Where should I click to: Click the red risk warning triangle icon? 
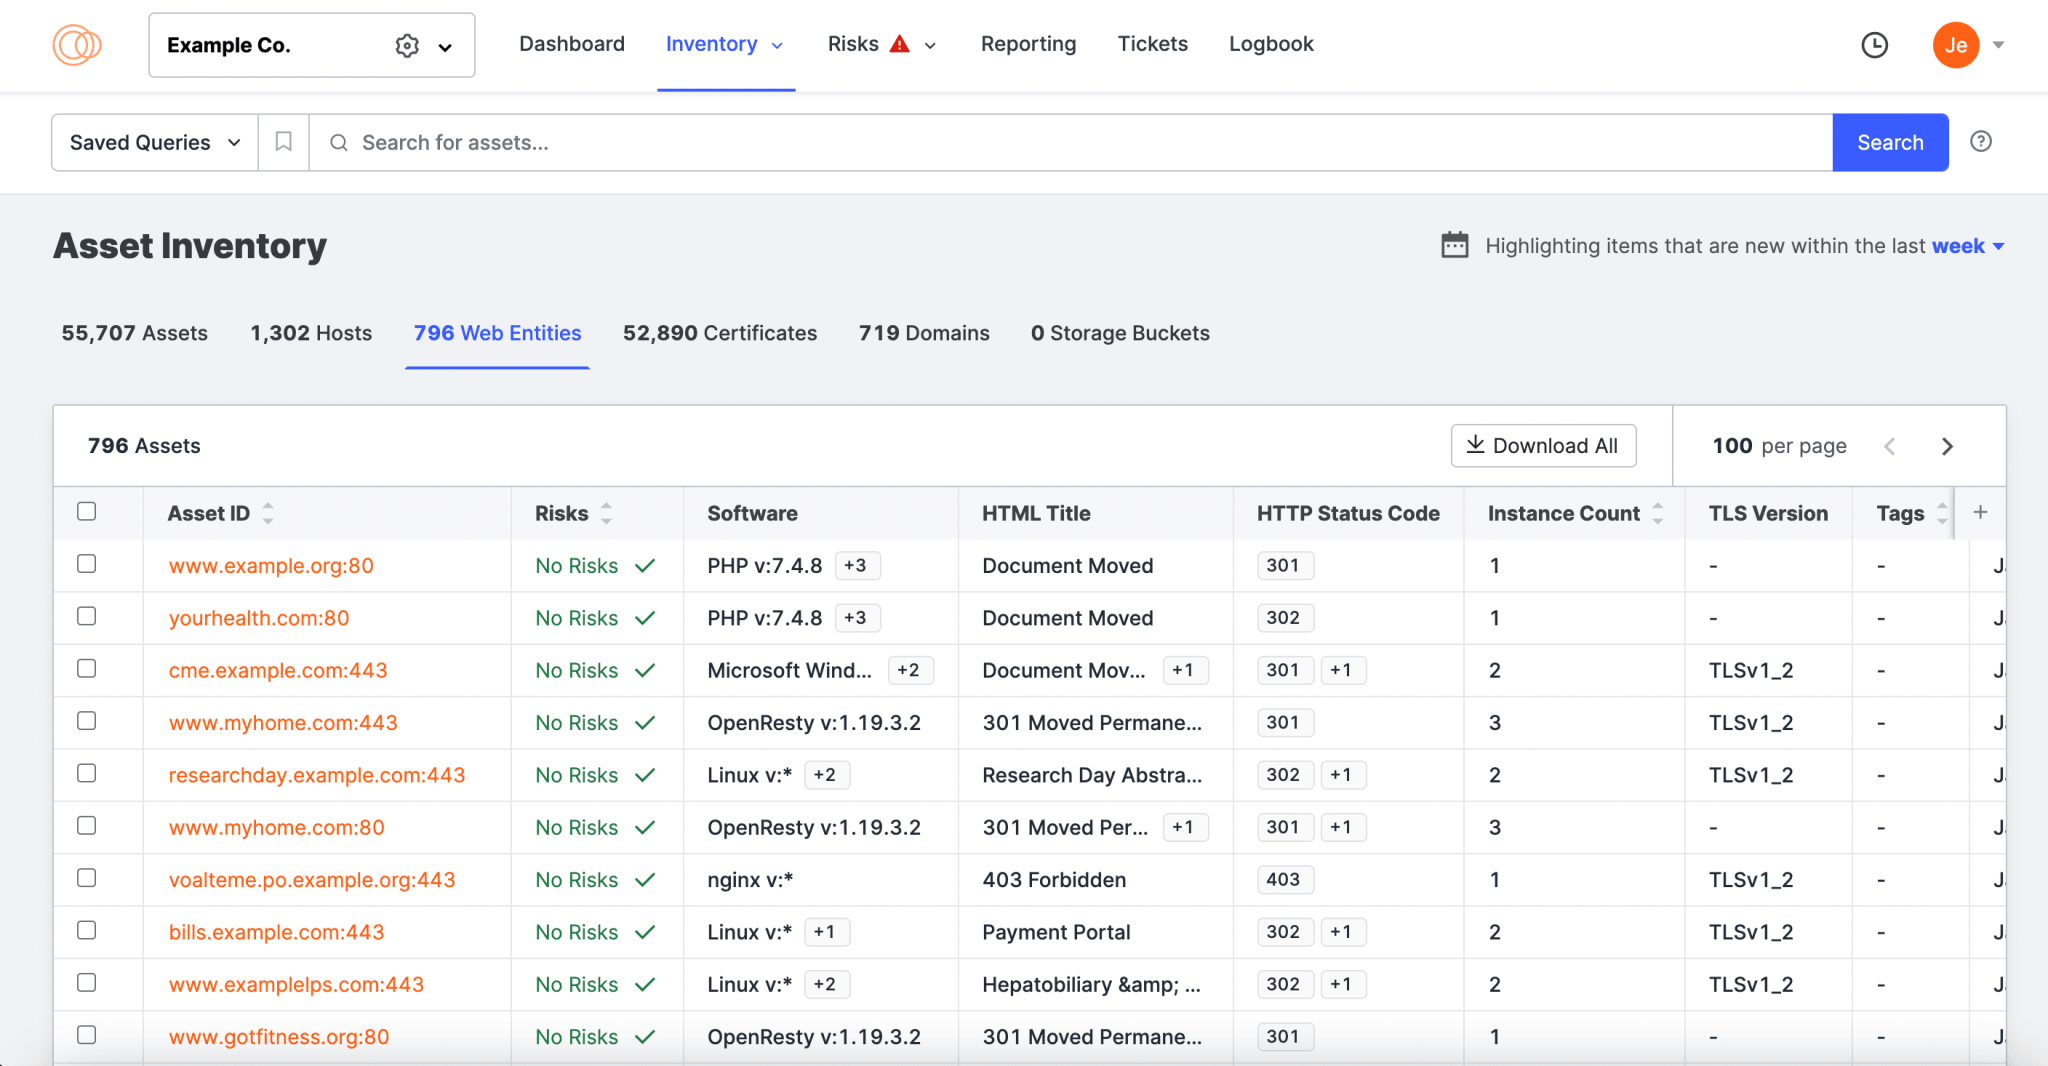[899, 43]
